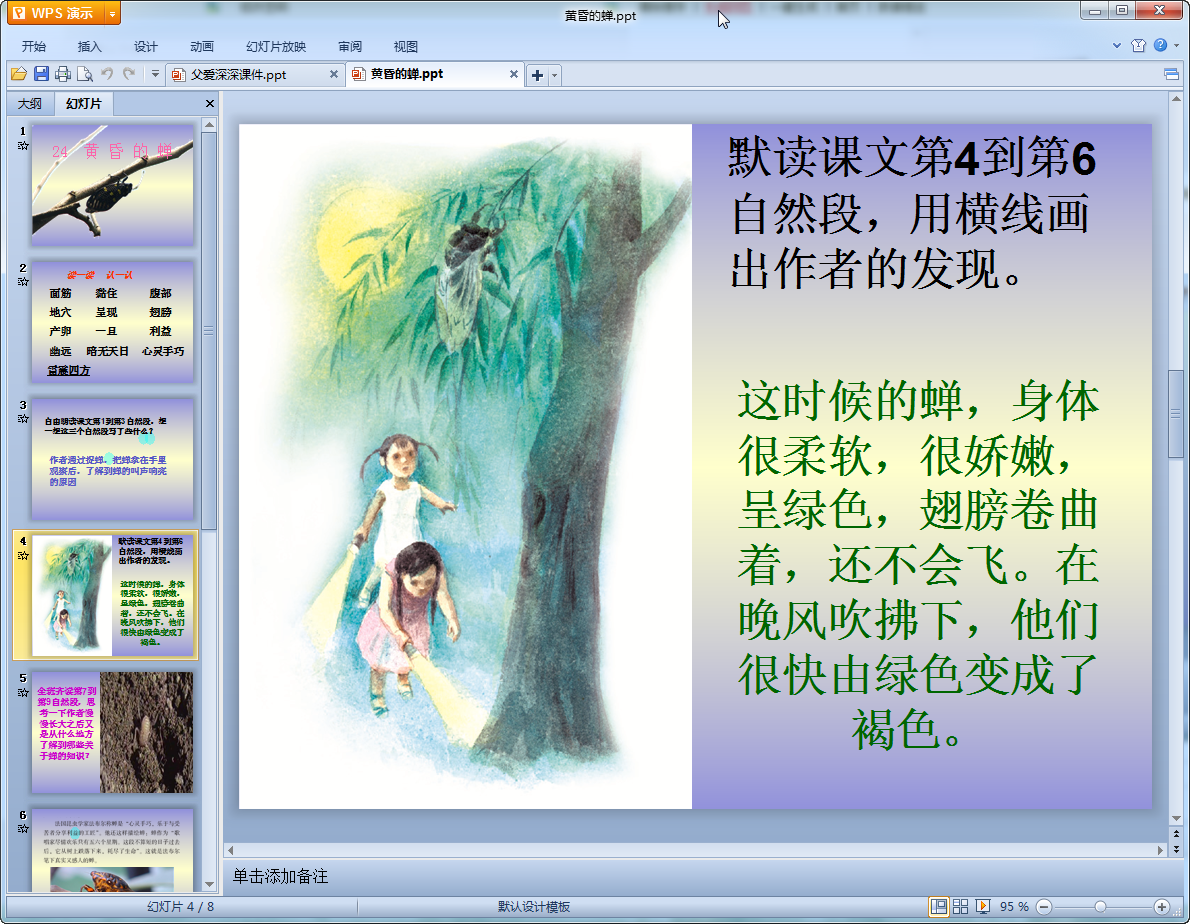The height and width of the screenshot is (924, 1190).
Task: Switch to the 幻灯片 panel tab
Action: (83, 103)
